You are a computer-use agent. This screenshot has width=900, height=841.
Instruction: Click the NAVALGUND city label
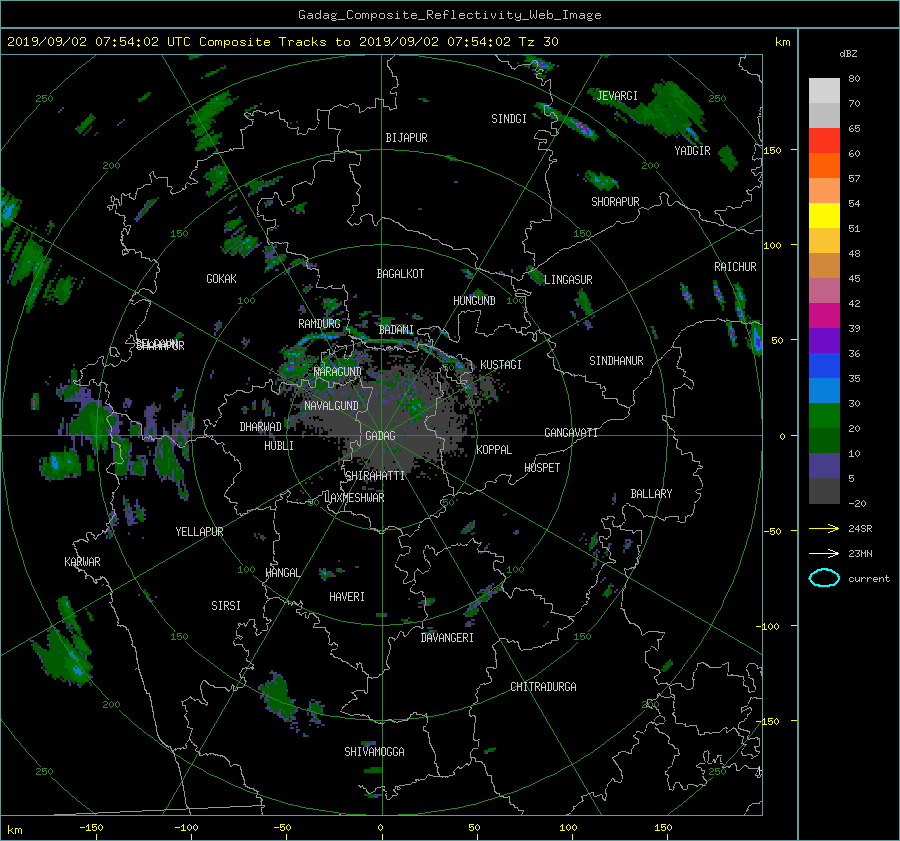[331, 406]
